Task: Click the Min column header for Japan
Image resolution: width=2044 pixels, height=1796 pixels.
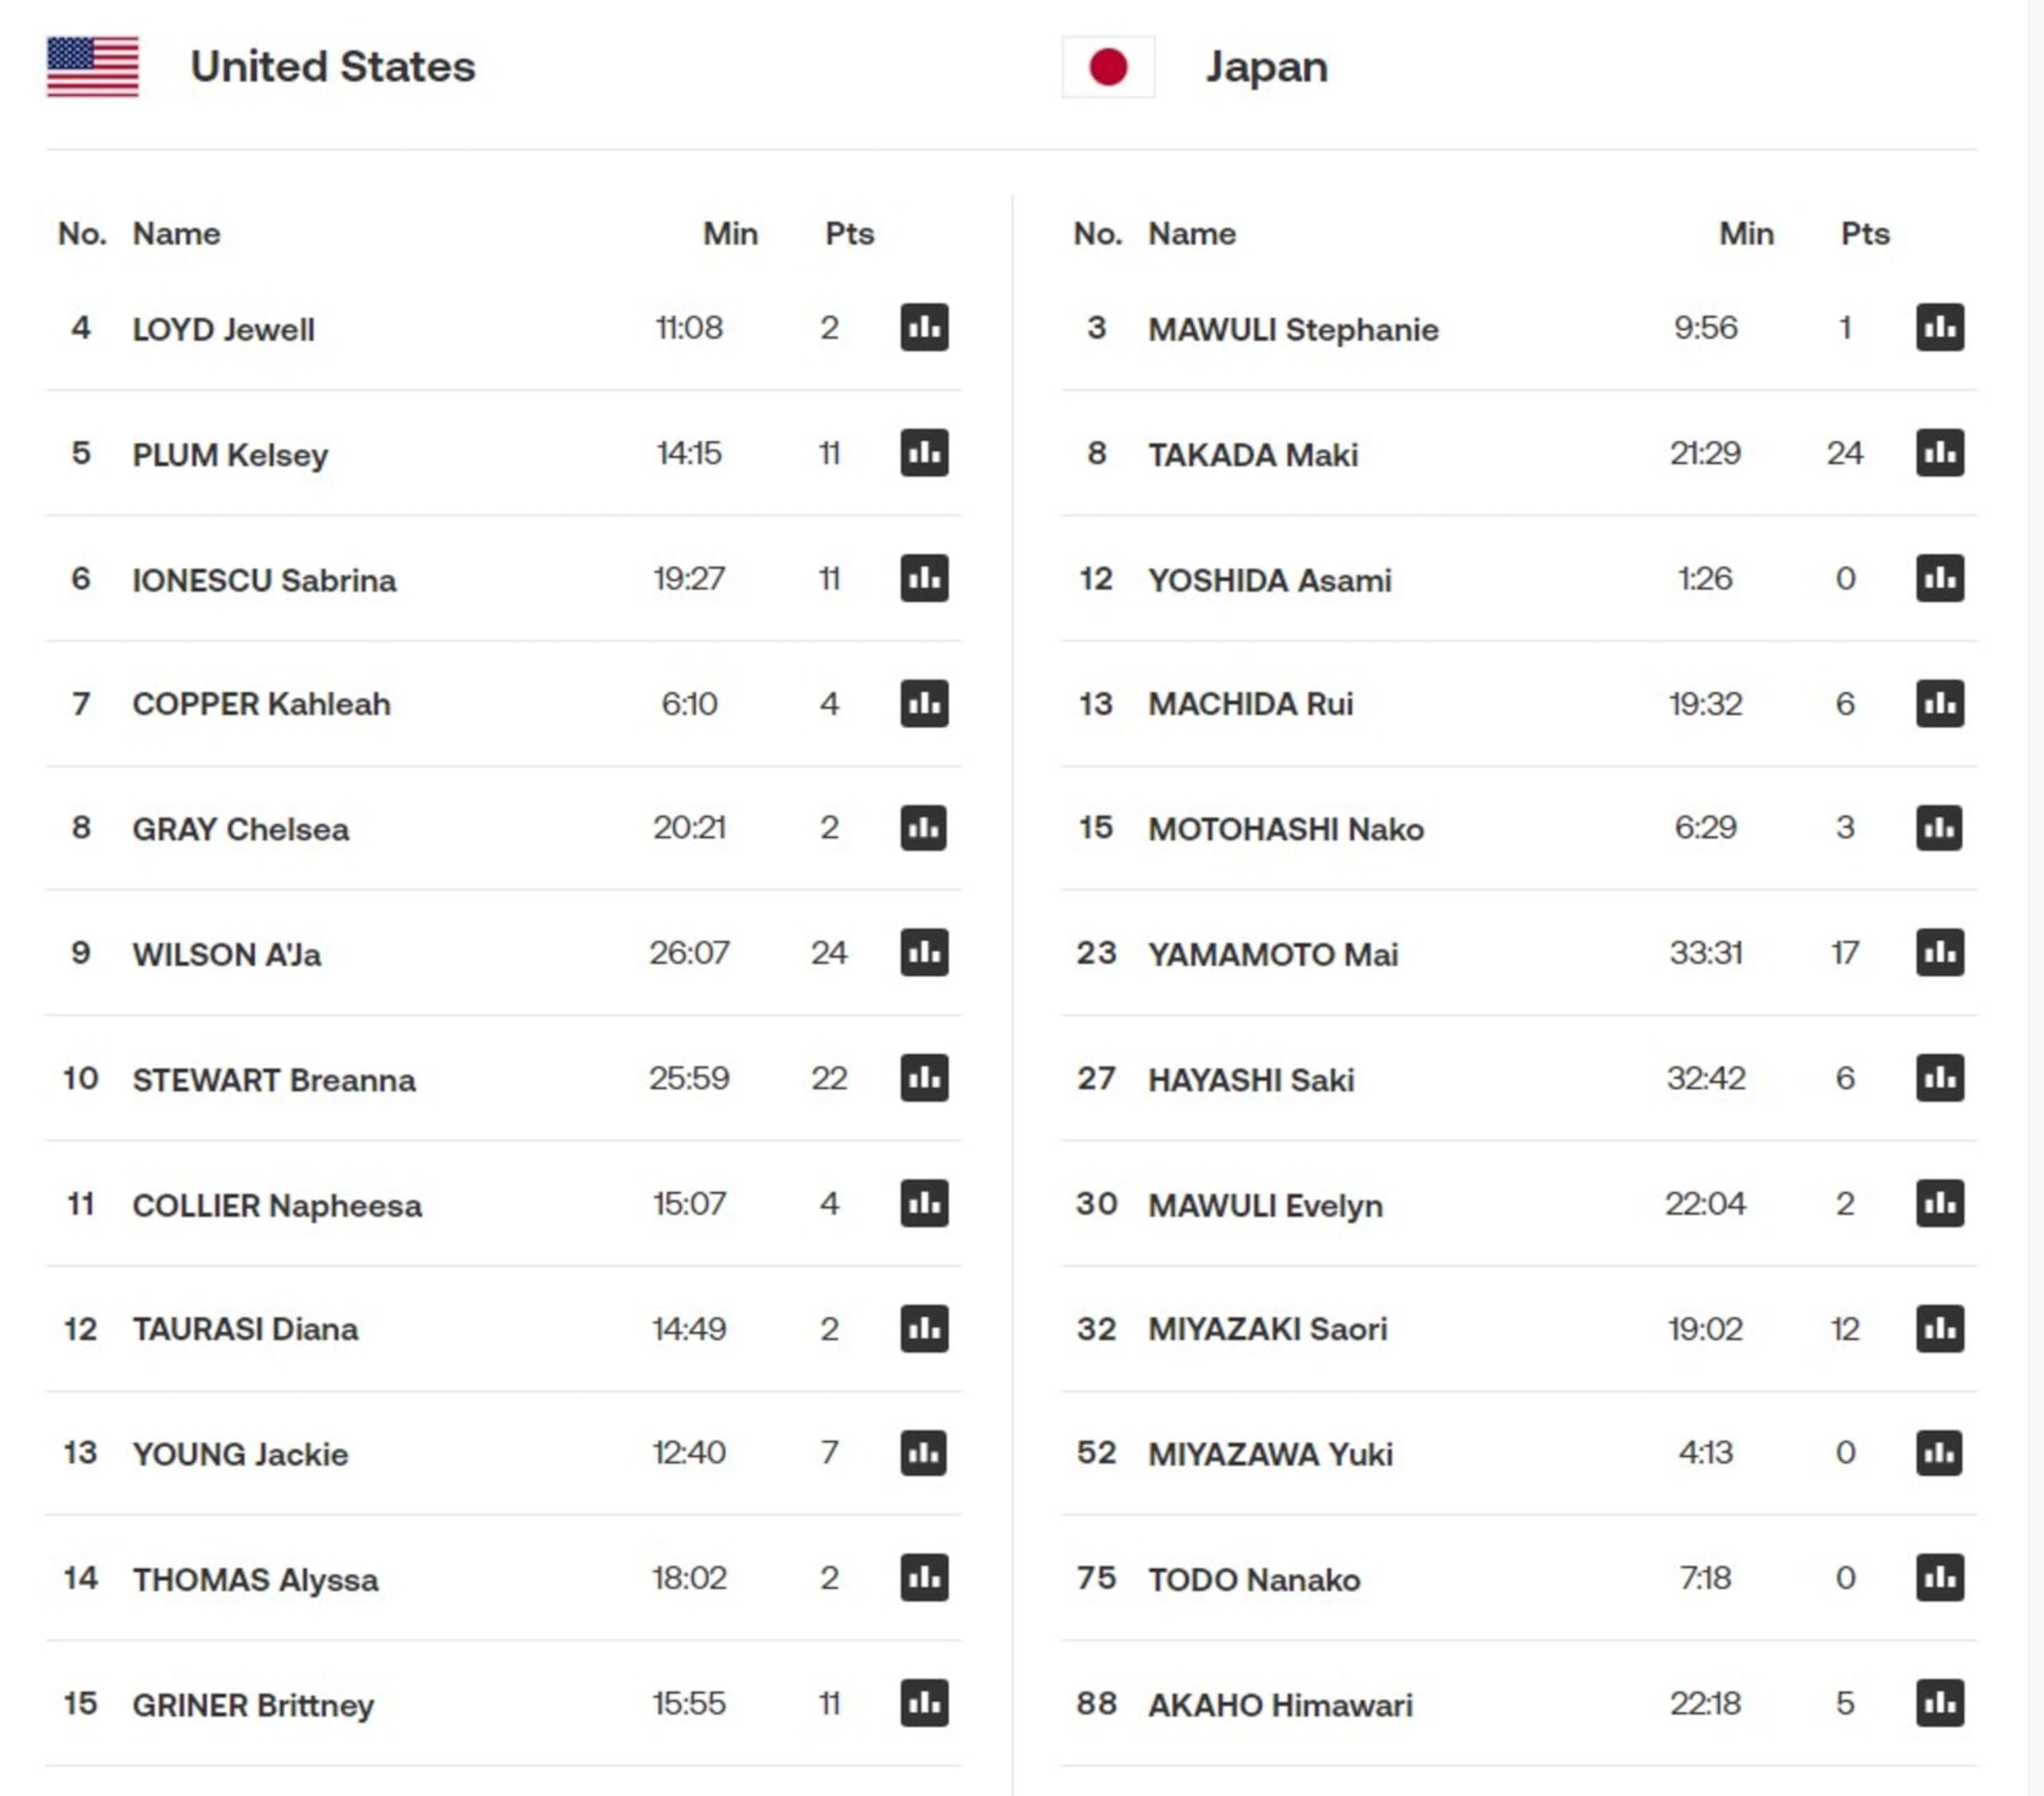Action: click(x=1746, y=234)
